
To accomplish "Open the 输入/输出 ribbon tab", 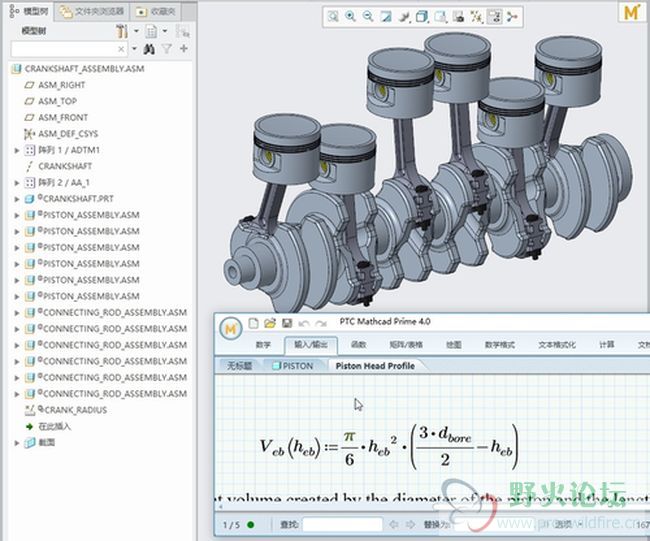I will coord(311,345).
